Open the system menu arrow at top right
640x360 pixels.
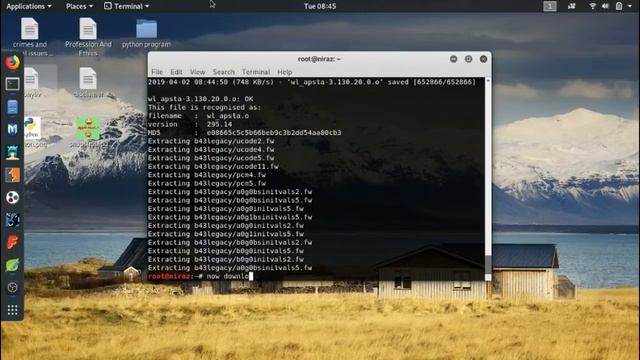(x=629, y=6)
